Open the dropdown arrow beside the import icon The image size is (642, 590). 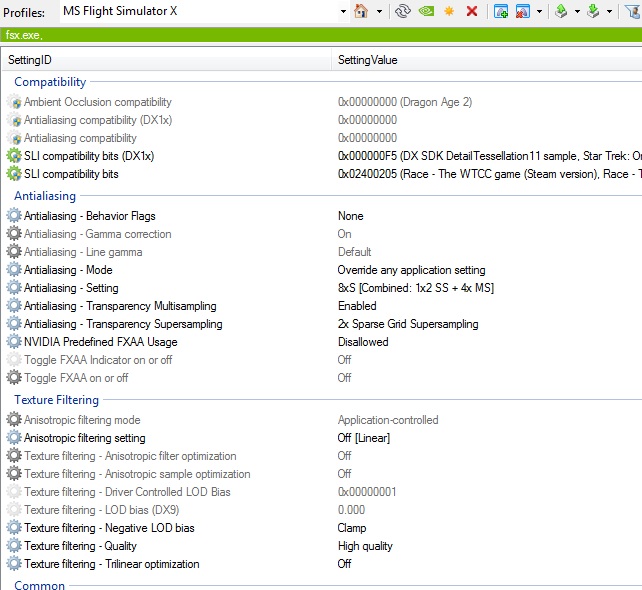(609, 11)
